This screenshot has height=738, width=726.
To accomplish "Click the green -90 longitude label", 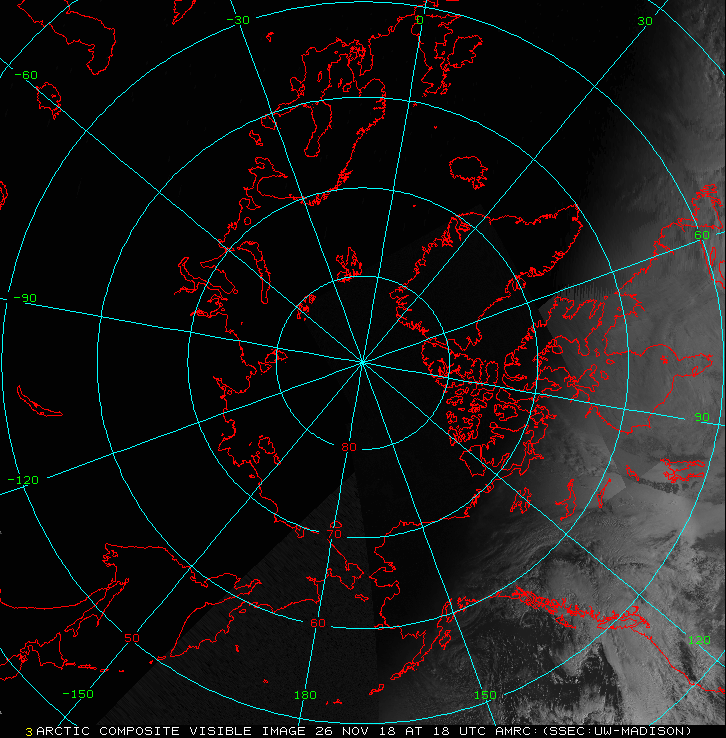I will 25,298.
